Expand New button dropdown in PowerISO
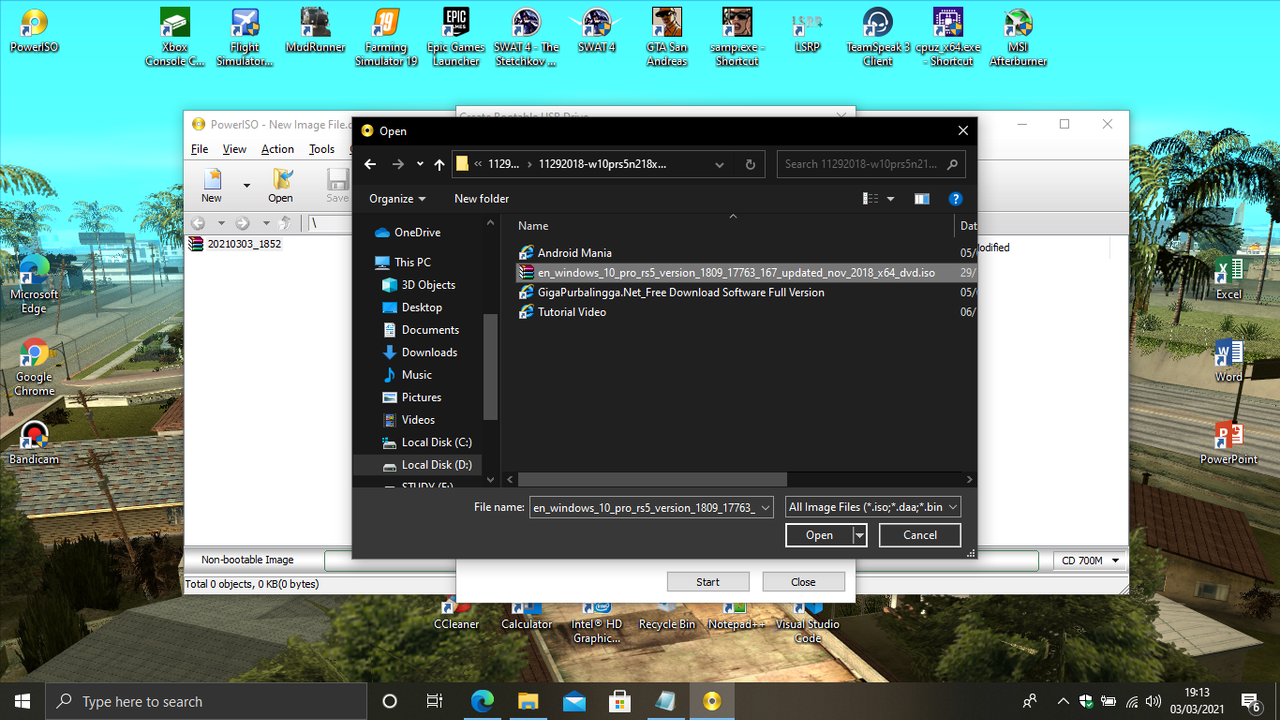The height and width of the screenshot is (720, 1280). (246, 185)
